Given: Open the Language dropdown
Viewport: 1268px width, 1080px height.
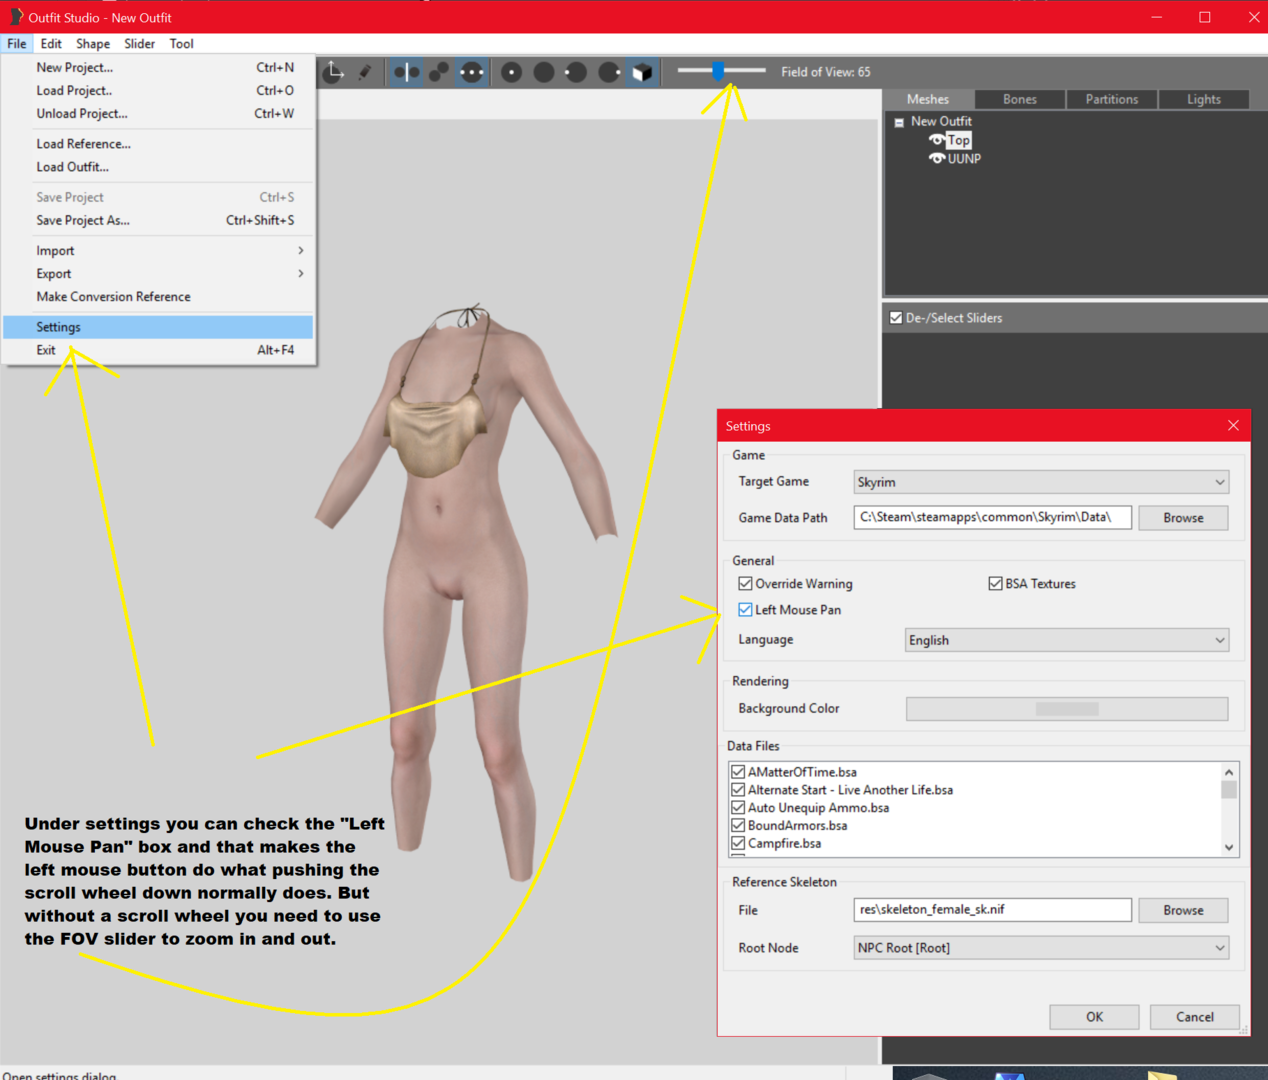Looking at the screenshot, I should pyautogui.click(x=1067, y=640).
